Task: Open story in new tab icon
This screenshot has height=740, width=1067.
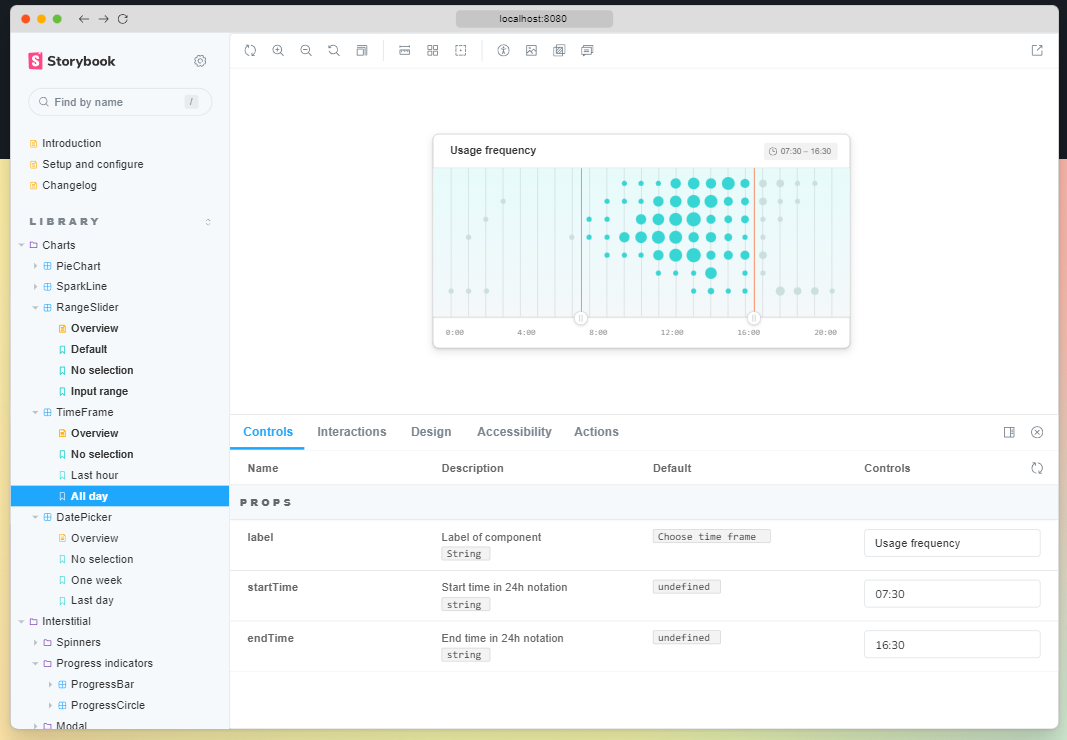Action: coord(1037,50)
